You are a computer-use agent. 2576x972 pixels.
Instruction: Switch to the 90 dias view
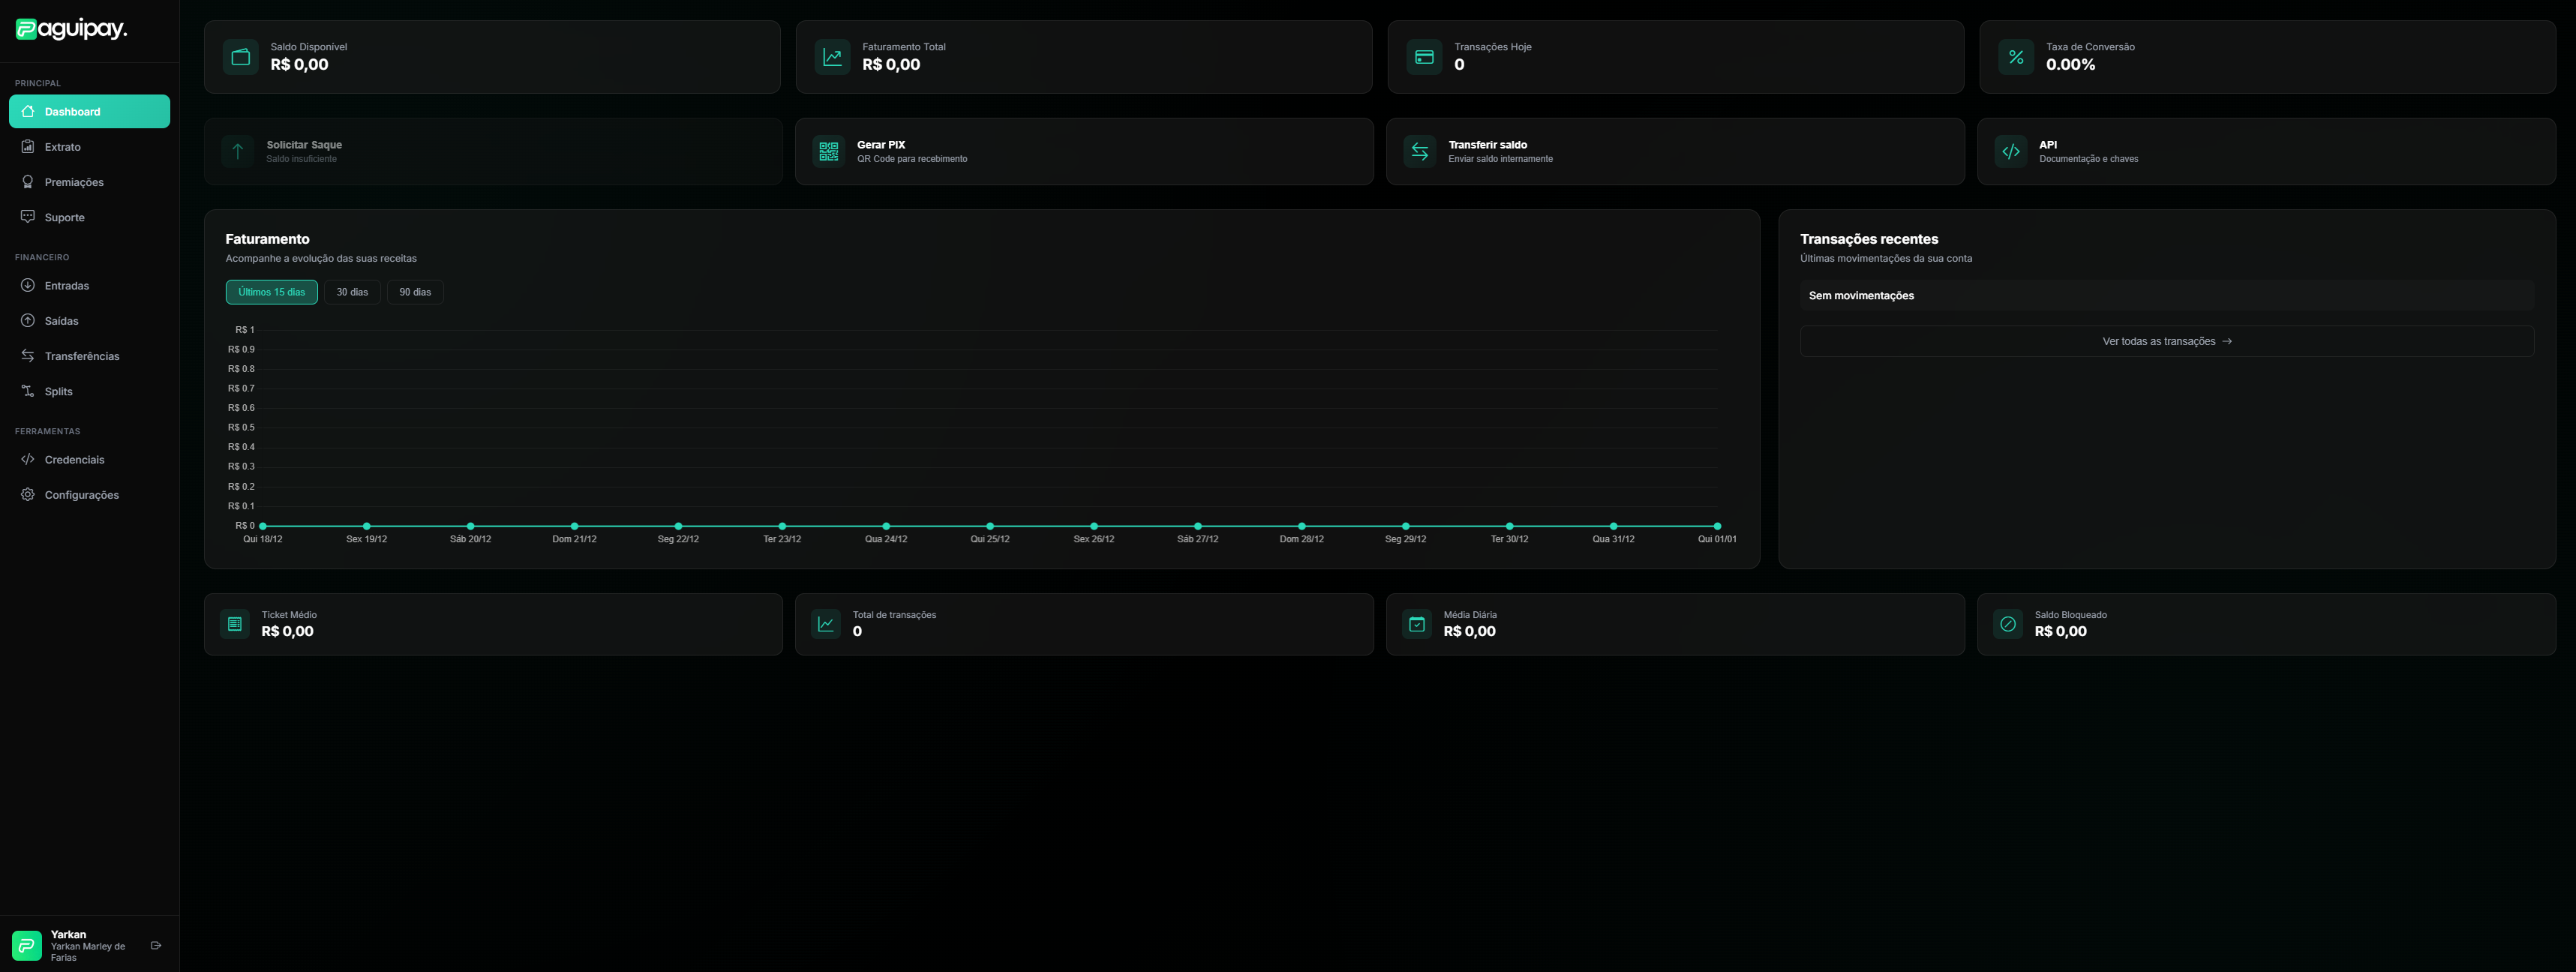coord(415,292)
